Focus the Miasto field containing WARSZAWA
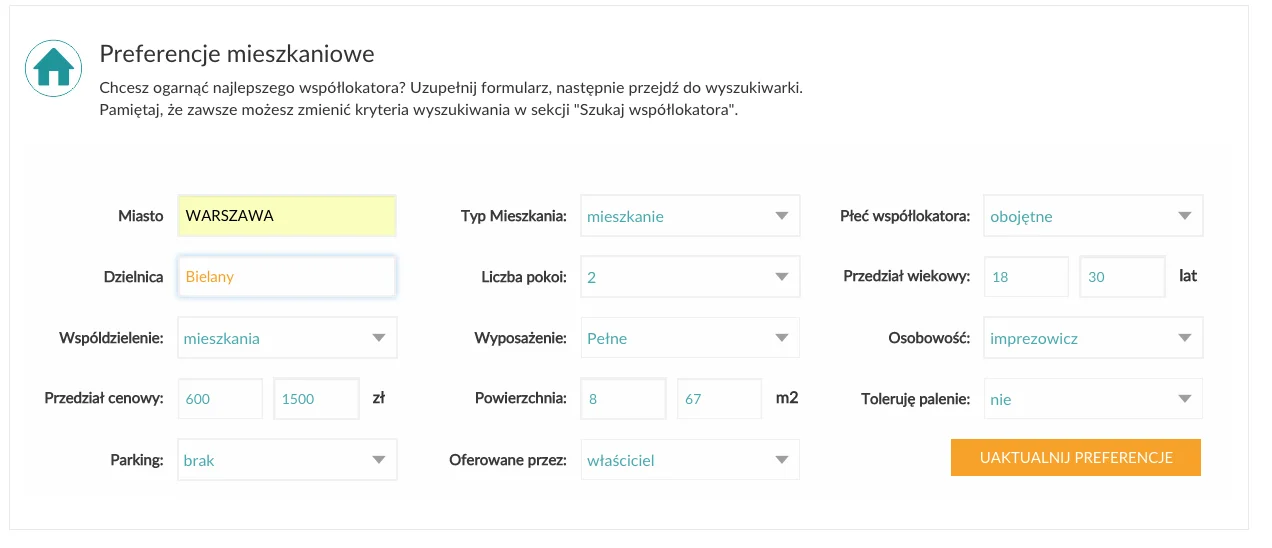This screenshot has height=548, width=1272. [x=287, y=216]
